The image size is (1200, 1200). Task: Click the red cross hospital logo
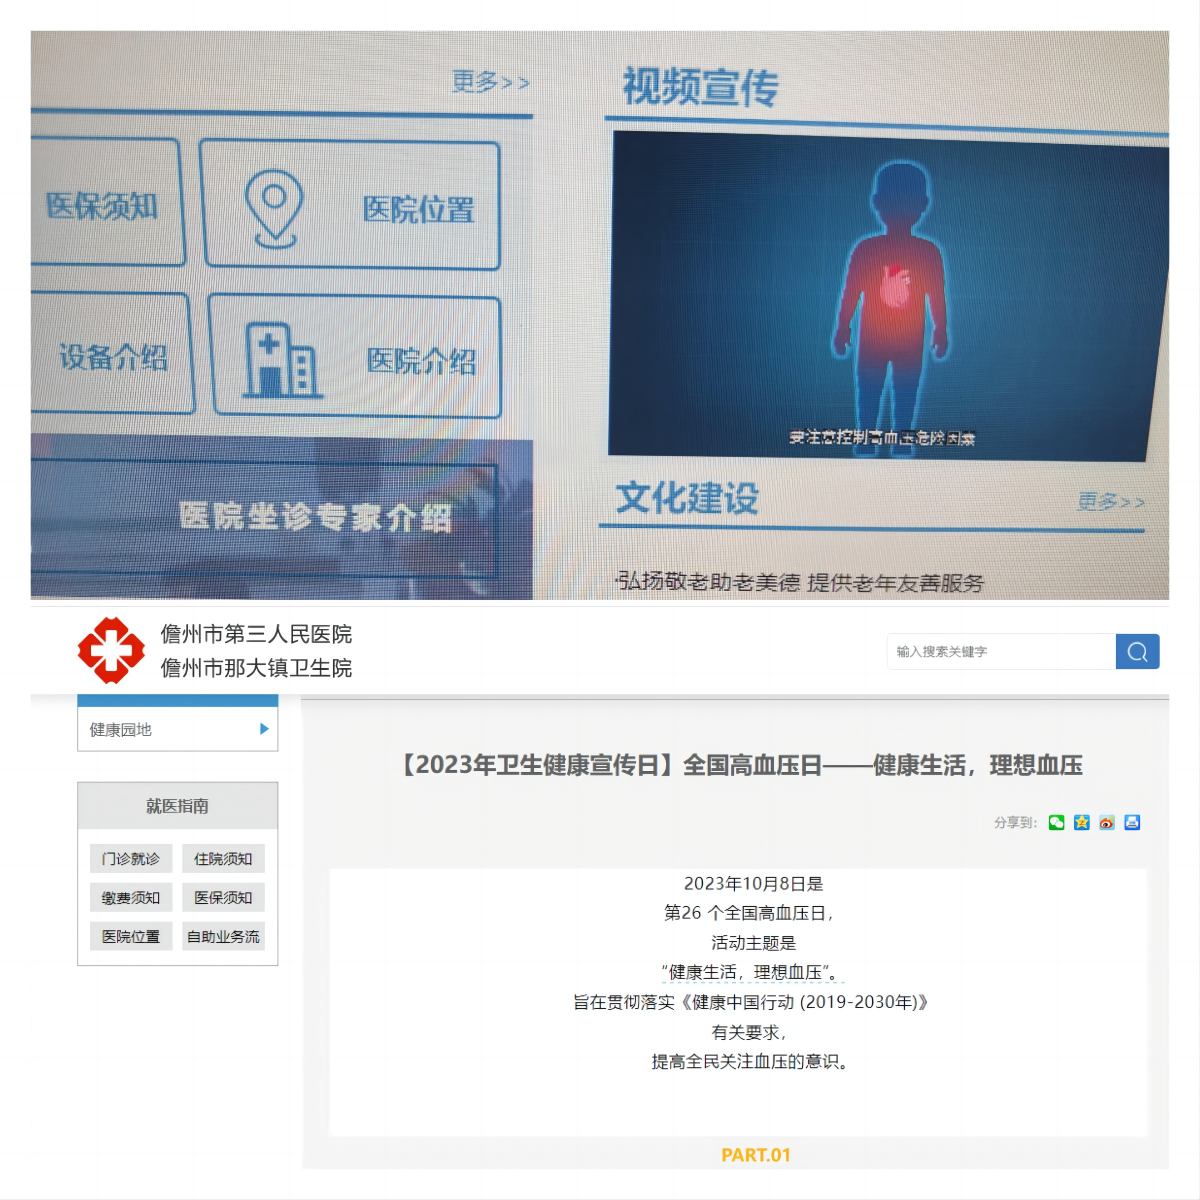click(x=111, y=650)
